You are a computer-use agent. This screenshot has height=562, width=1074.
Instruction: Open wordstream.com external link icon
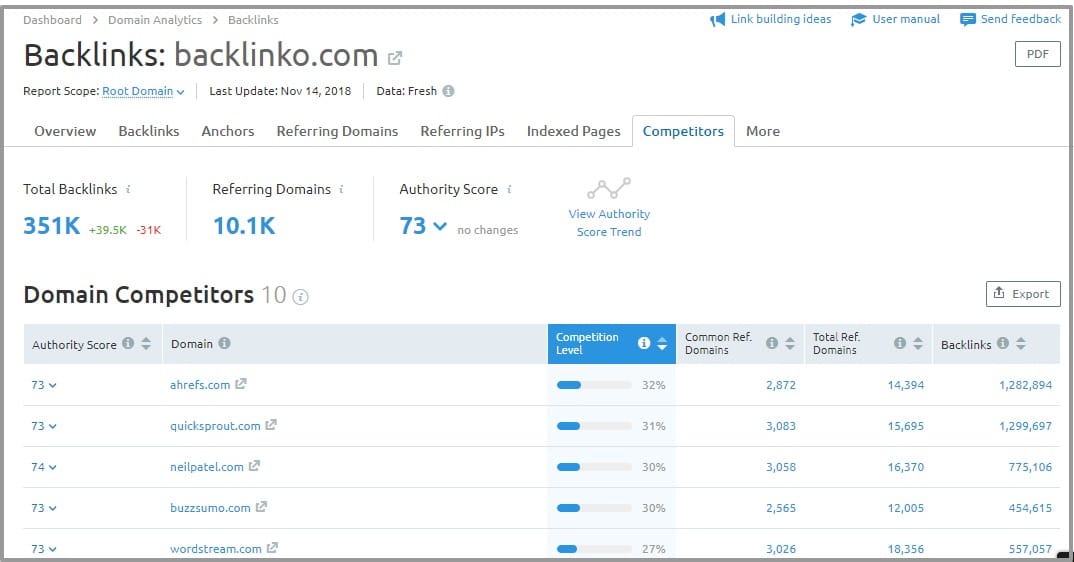coord(272,548)
